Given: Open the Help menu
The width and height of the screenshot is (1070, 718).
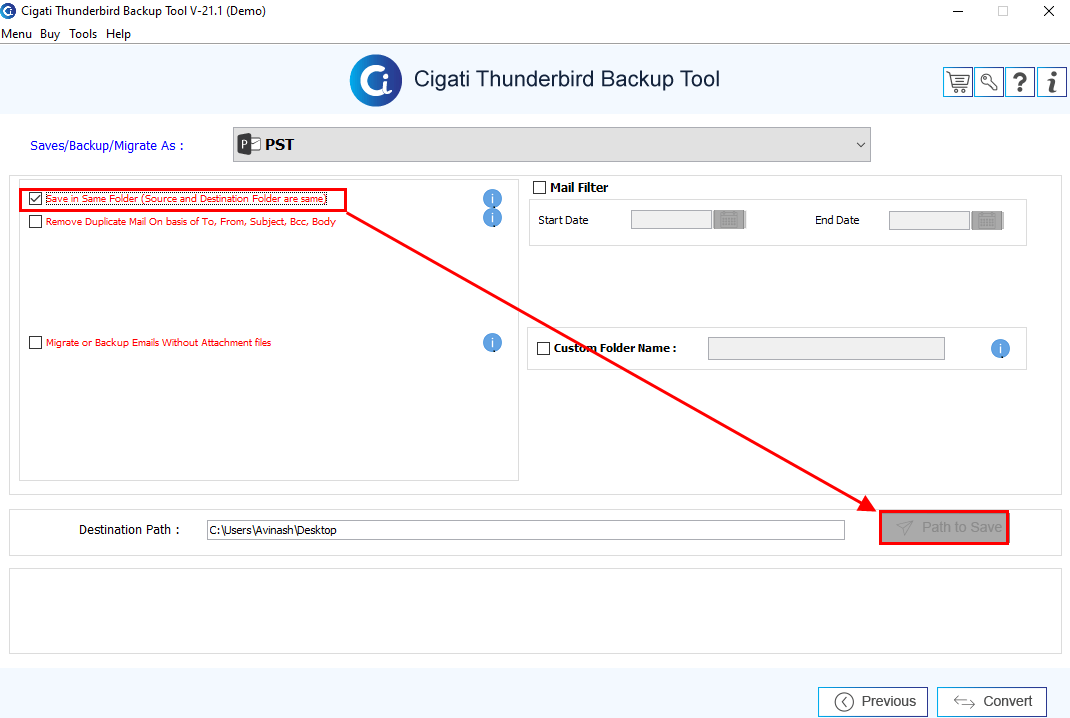Looking at the screenshot, I should [118, 34].
